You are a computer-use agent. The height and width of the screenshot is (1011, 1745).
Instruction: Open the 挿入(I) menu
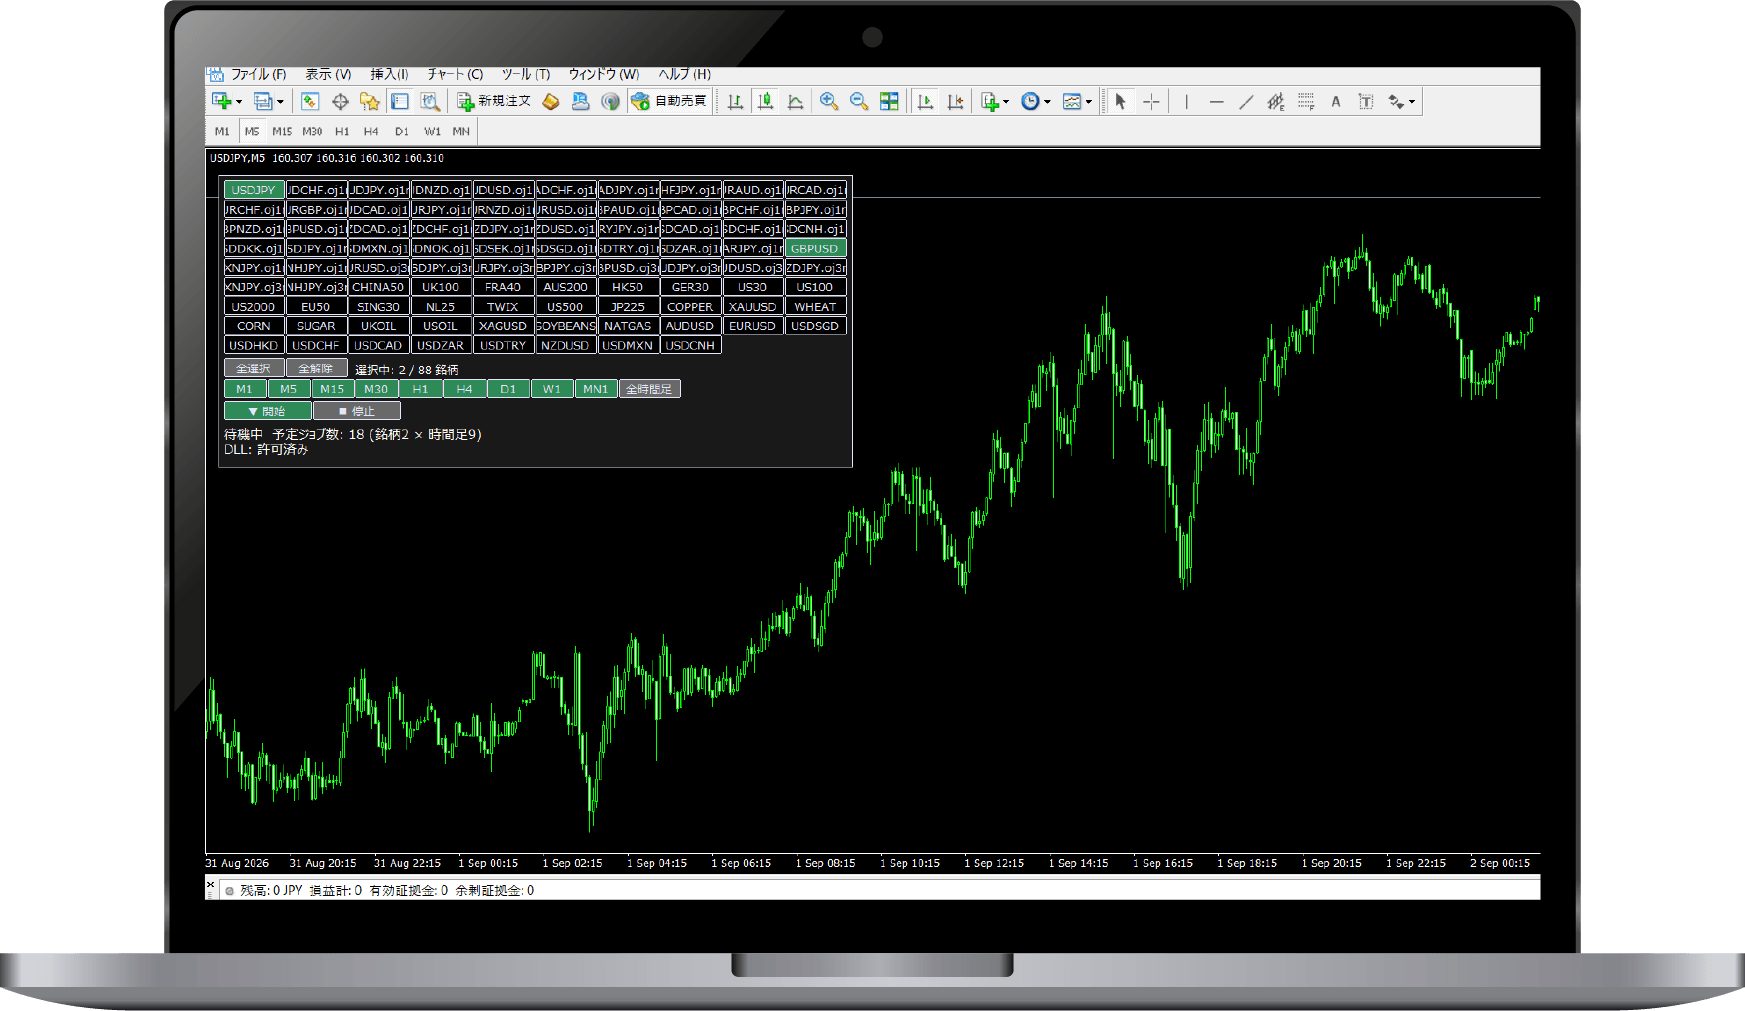point(389,74)
